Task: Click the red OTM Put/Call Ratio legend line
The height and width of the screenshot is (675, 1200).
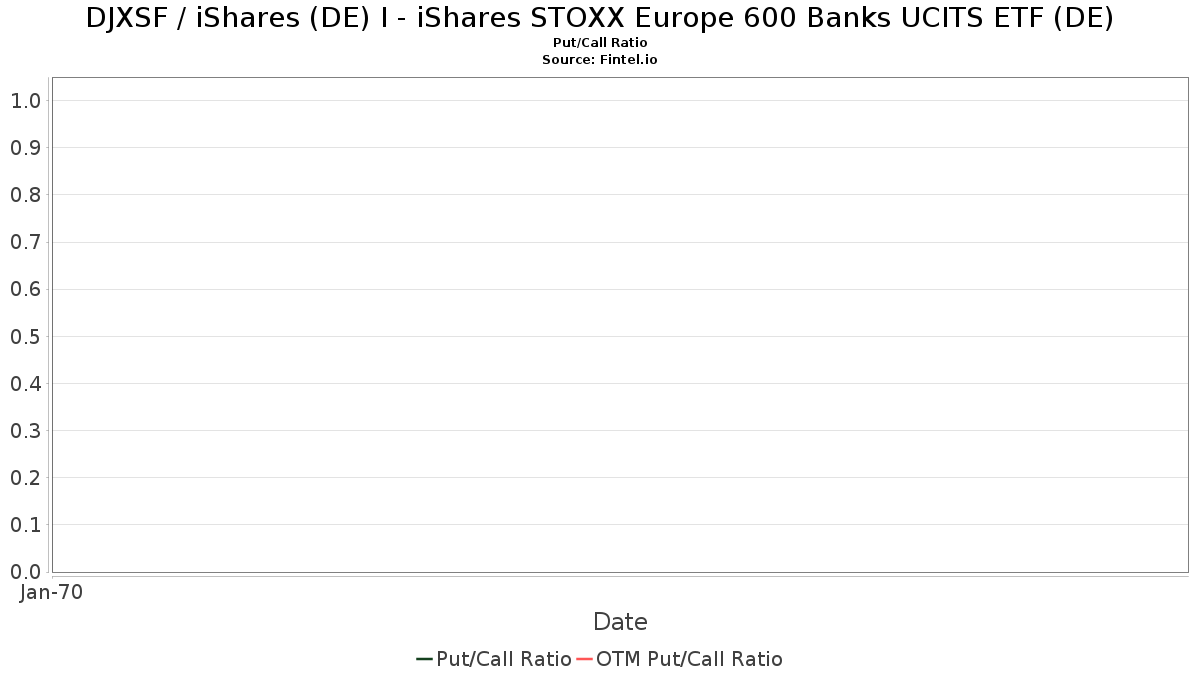Action: 585,659
